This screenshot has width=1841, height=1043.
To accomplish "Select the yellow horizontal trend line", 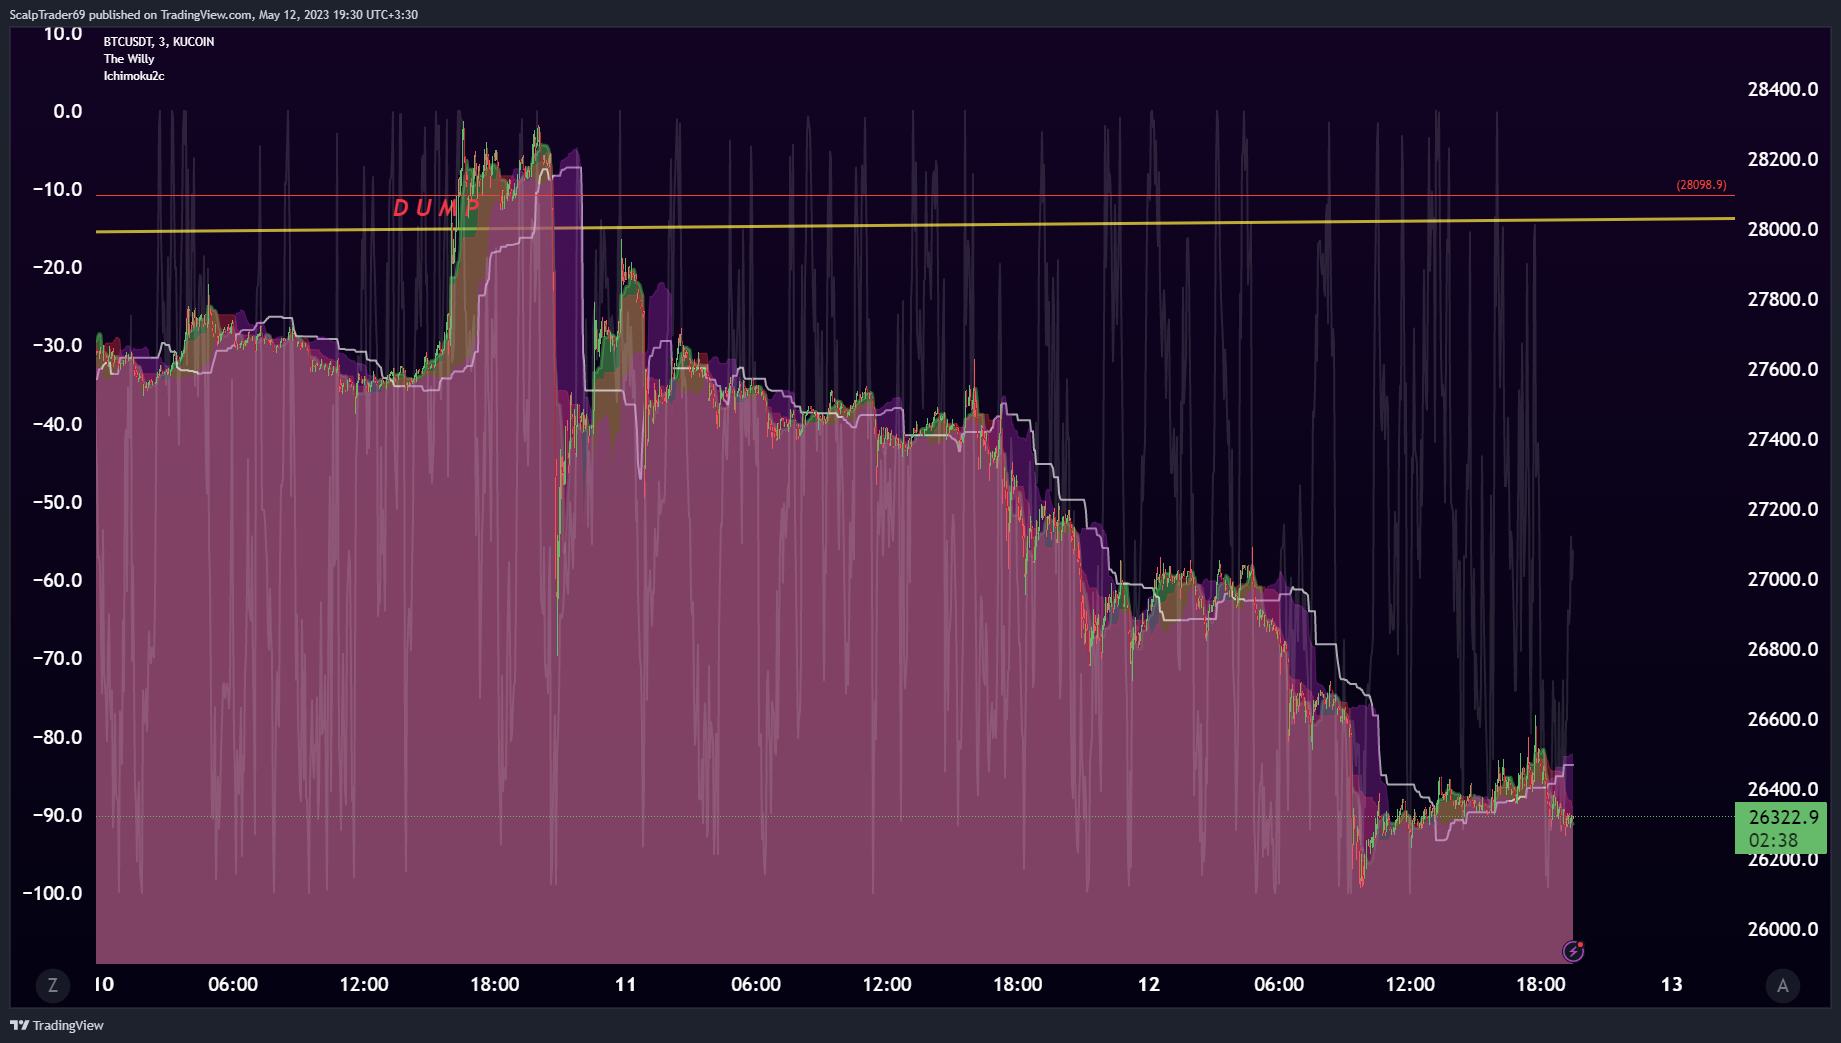I will (x=915, y=225).
